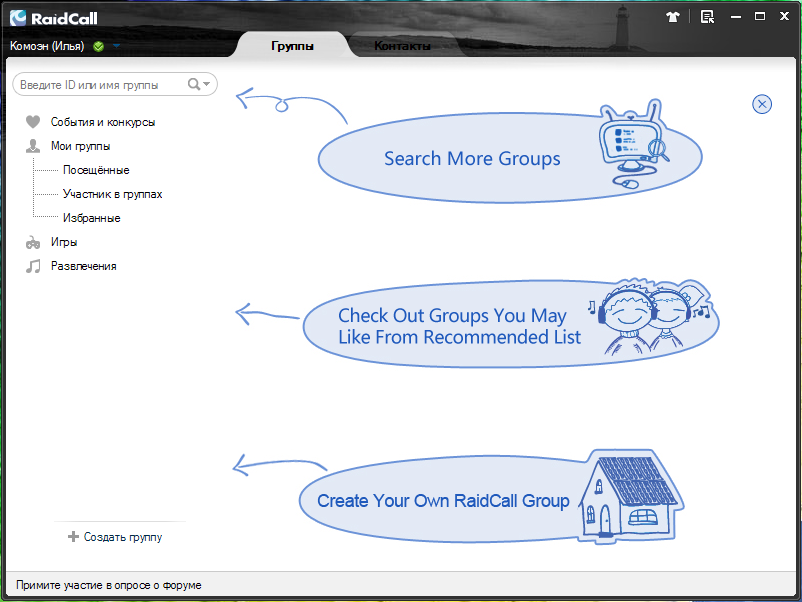Click the username Комоэн (Илья)
The width and height of the screenshot is (802, 602).
(47, 46)
